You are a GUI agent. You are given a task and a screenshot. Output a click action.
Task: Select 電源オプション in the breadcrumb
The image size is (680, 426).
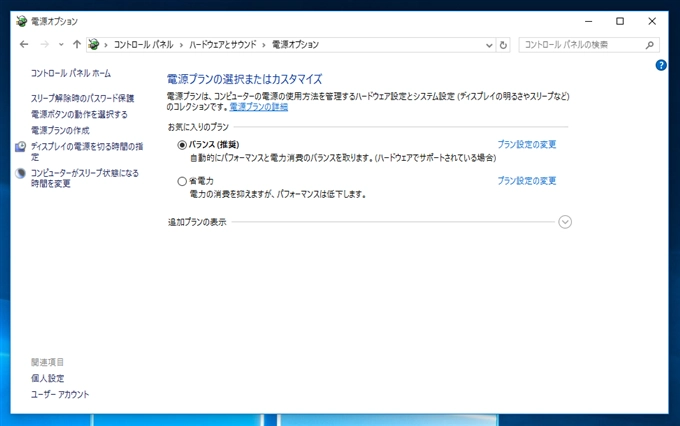(x=295, y=45)
